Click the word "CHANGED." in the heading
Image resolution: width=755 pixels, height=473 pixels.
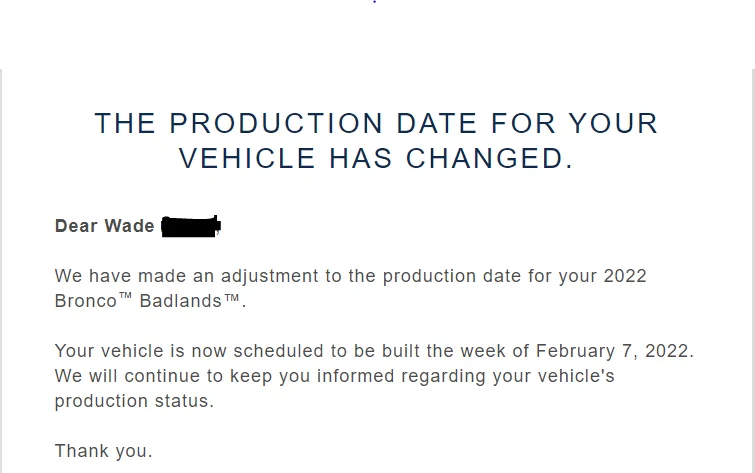point(490,158)
